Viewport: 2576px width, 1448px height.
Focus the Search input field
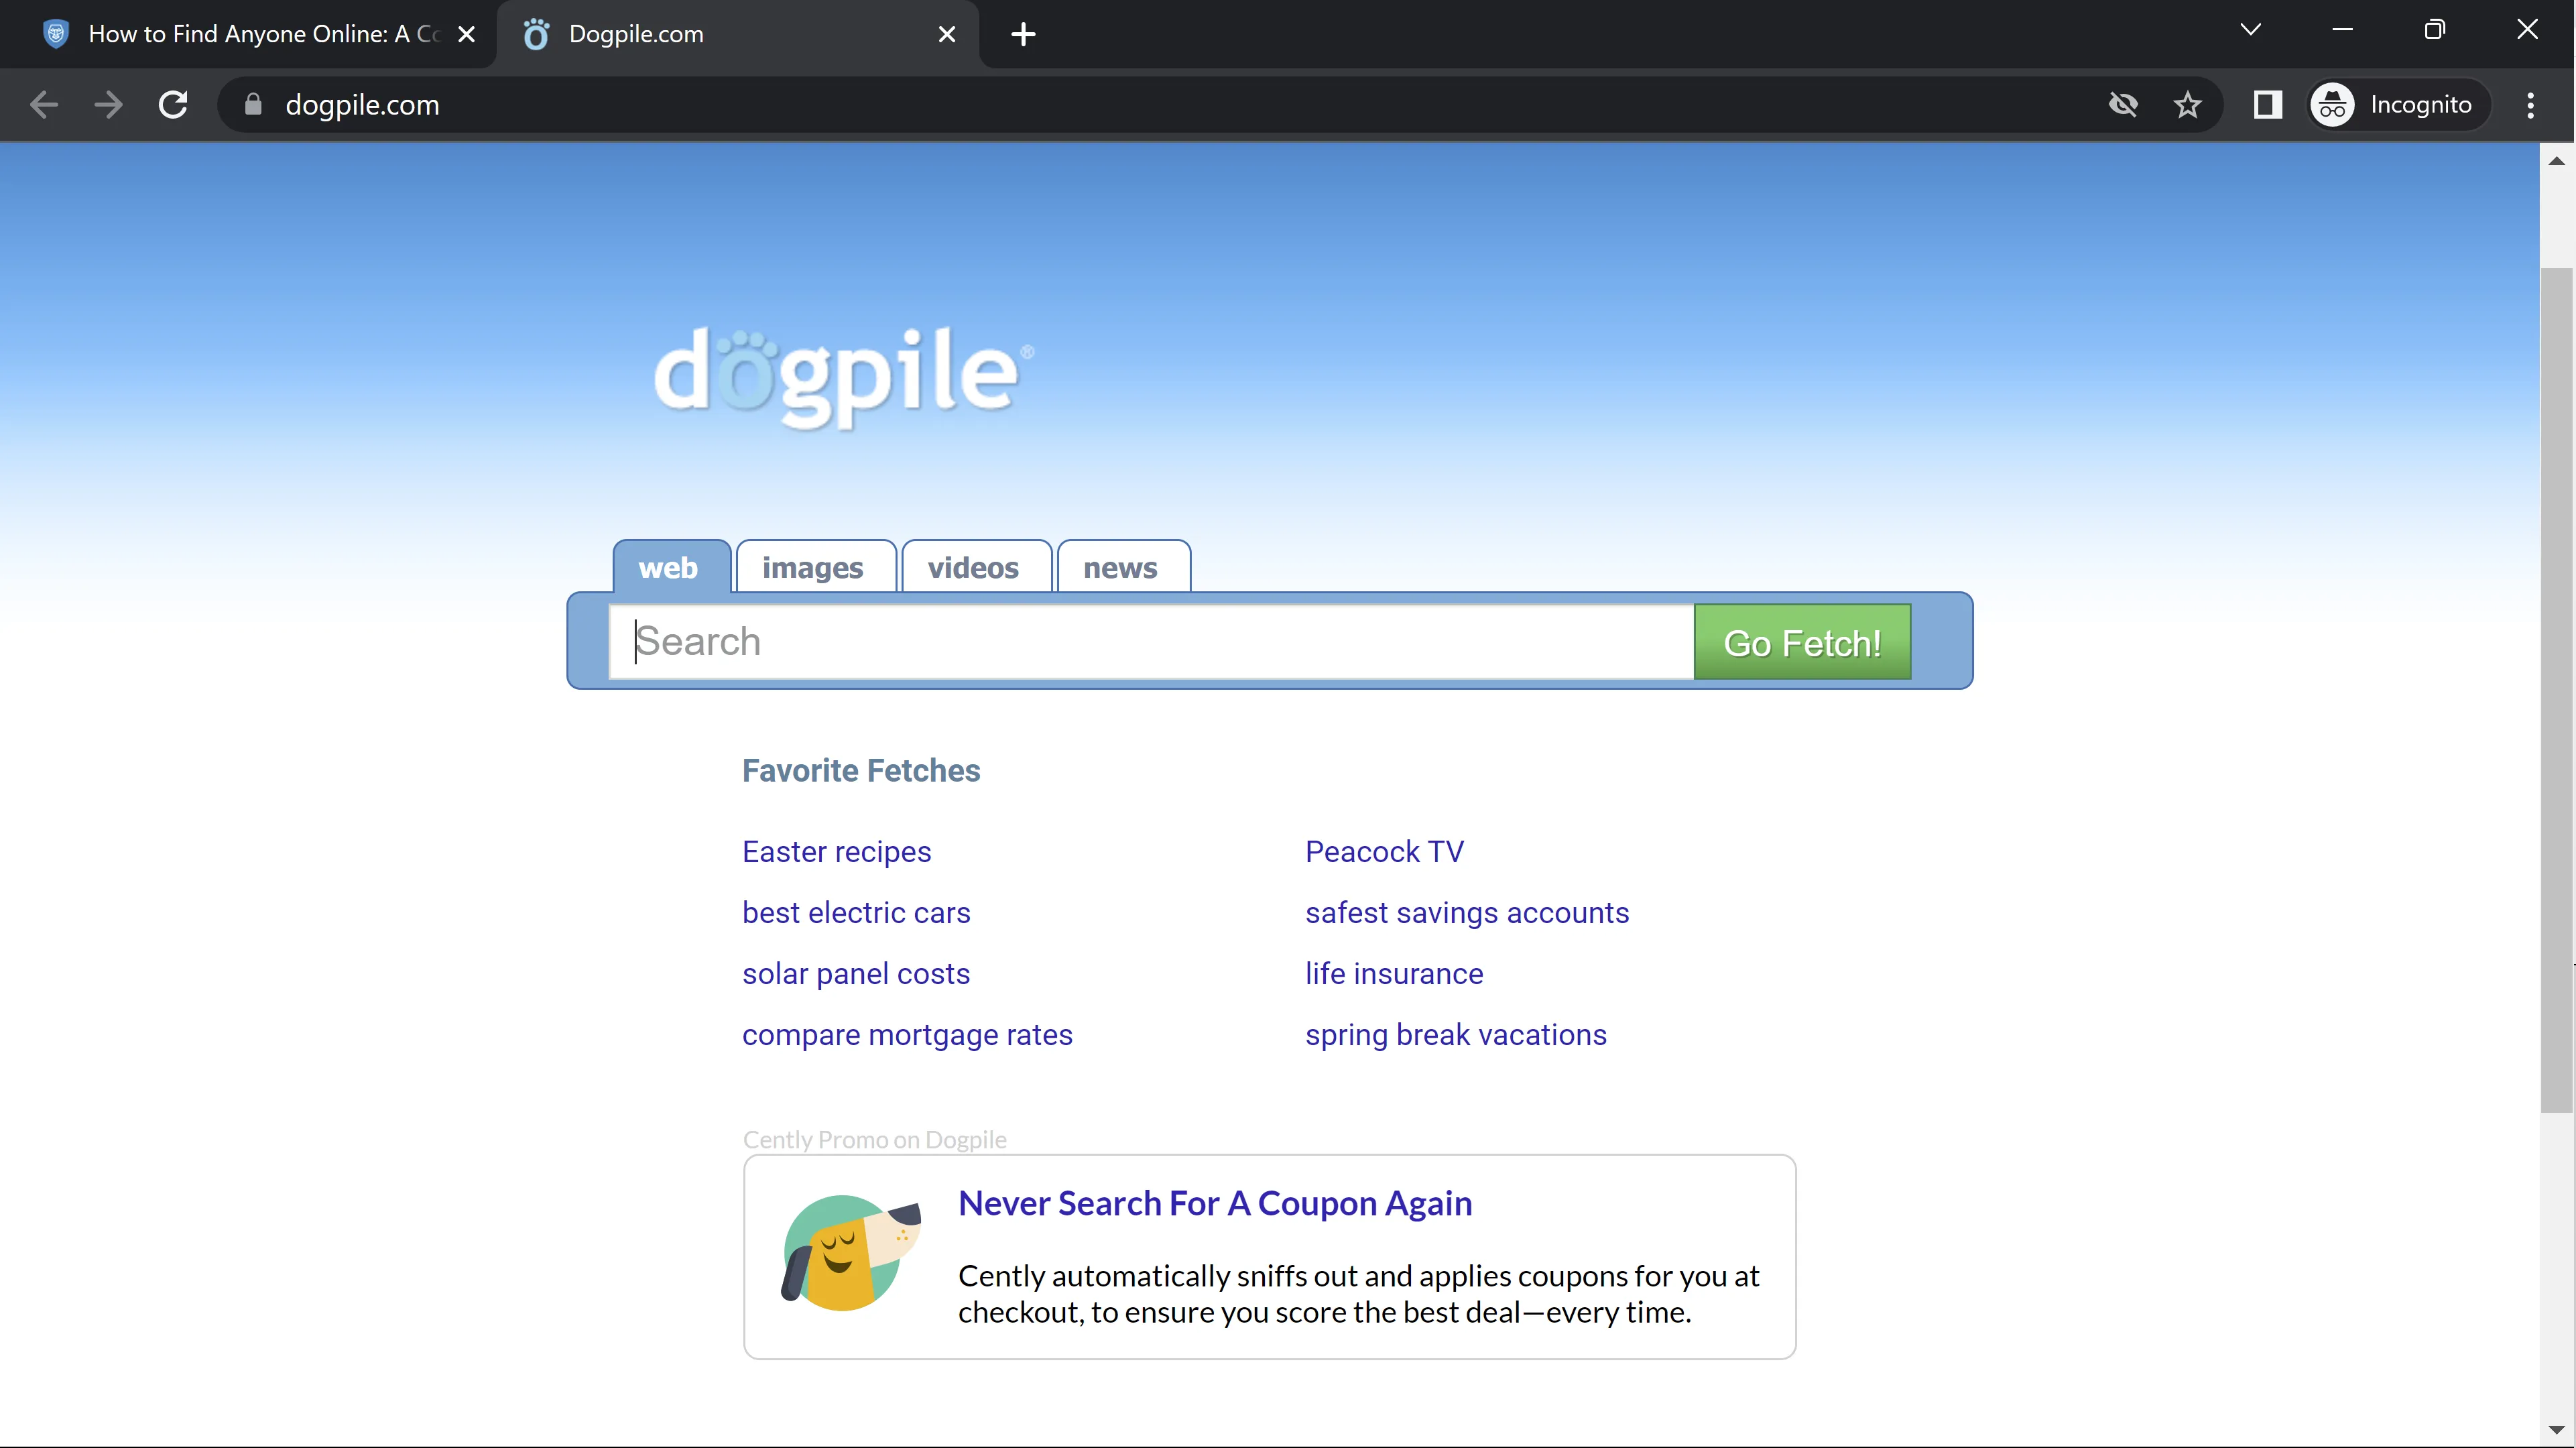tap(1150, 641)
